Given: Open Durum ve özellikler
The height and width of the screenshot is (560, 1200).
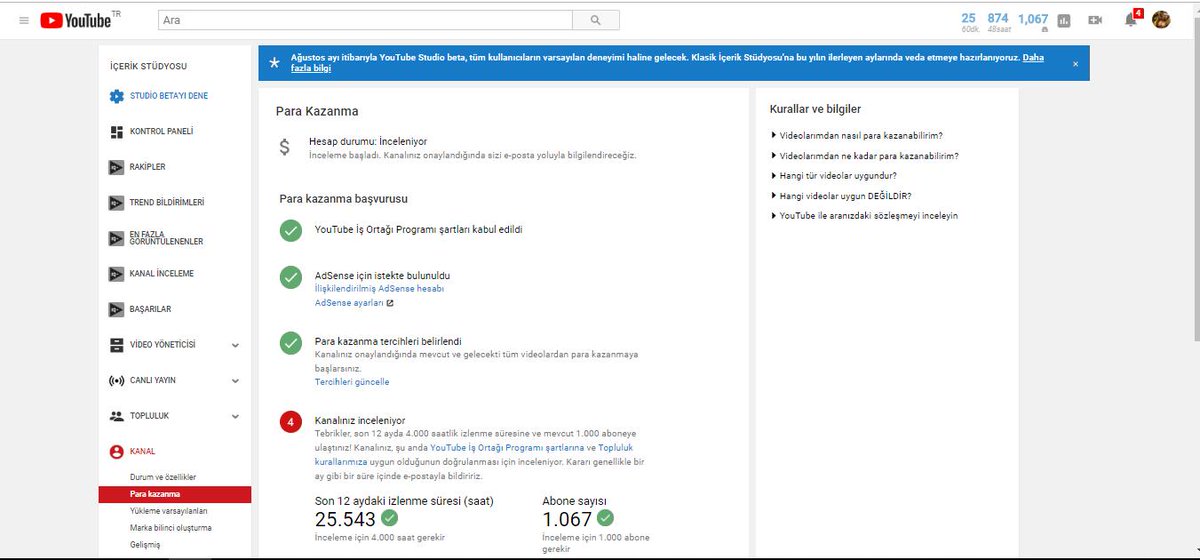Looking at the screenshot, I should (x=163, y=478).
